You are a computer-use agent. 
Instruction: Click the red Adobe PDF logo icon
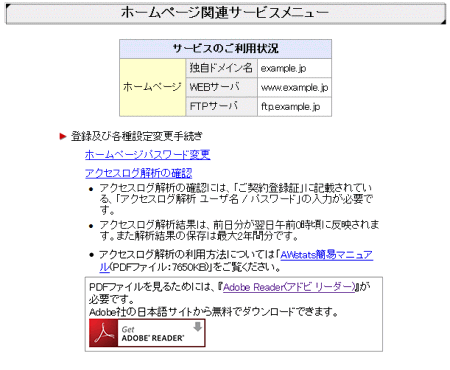[103, 333]
